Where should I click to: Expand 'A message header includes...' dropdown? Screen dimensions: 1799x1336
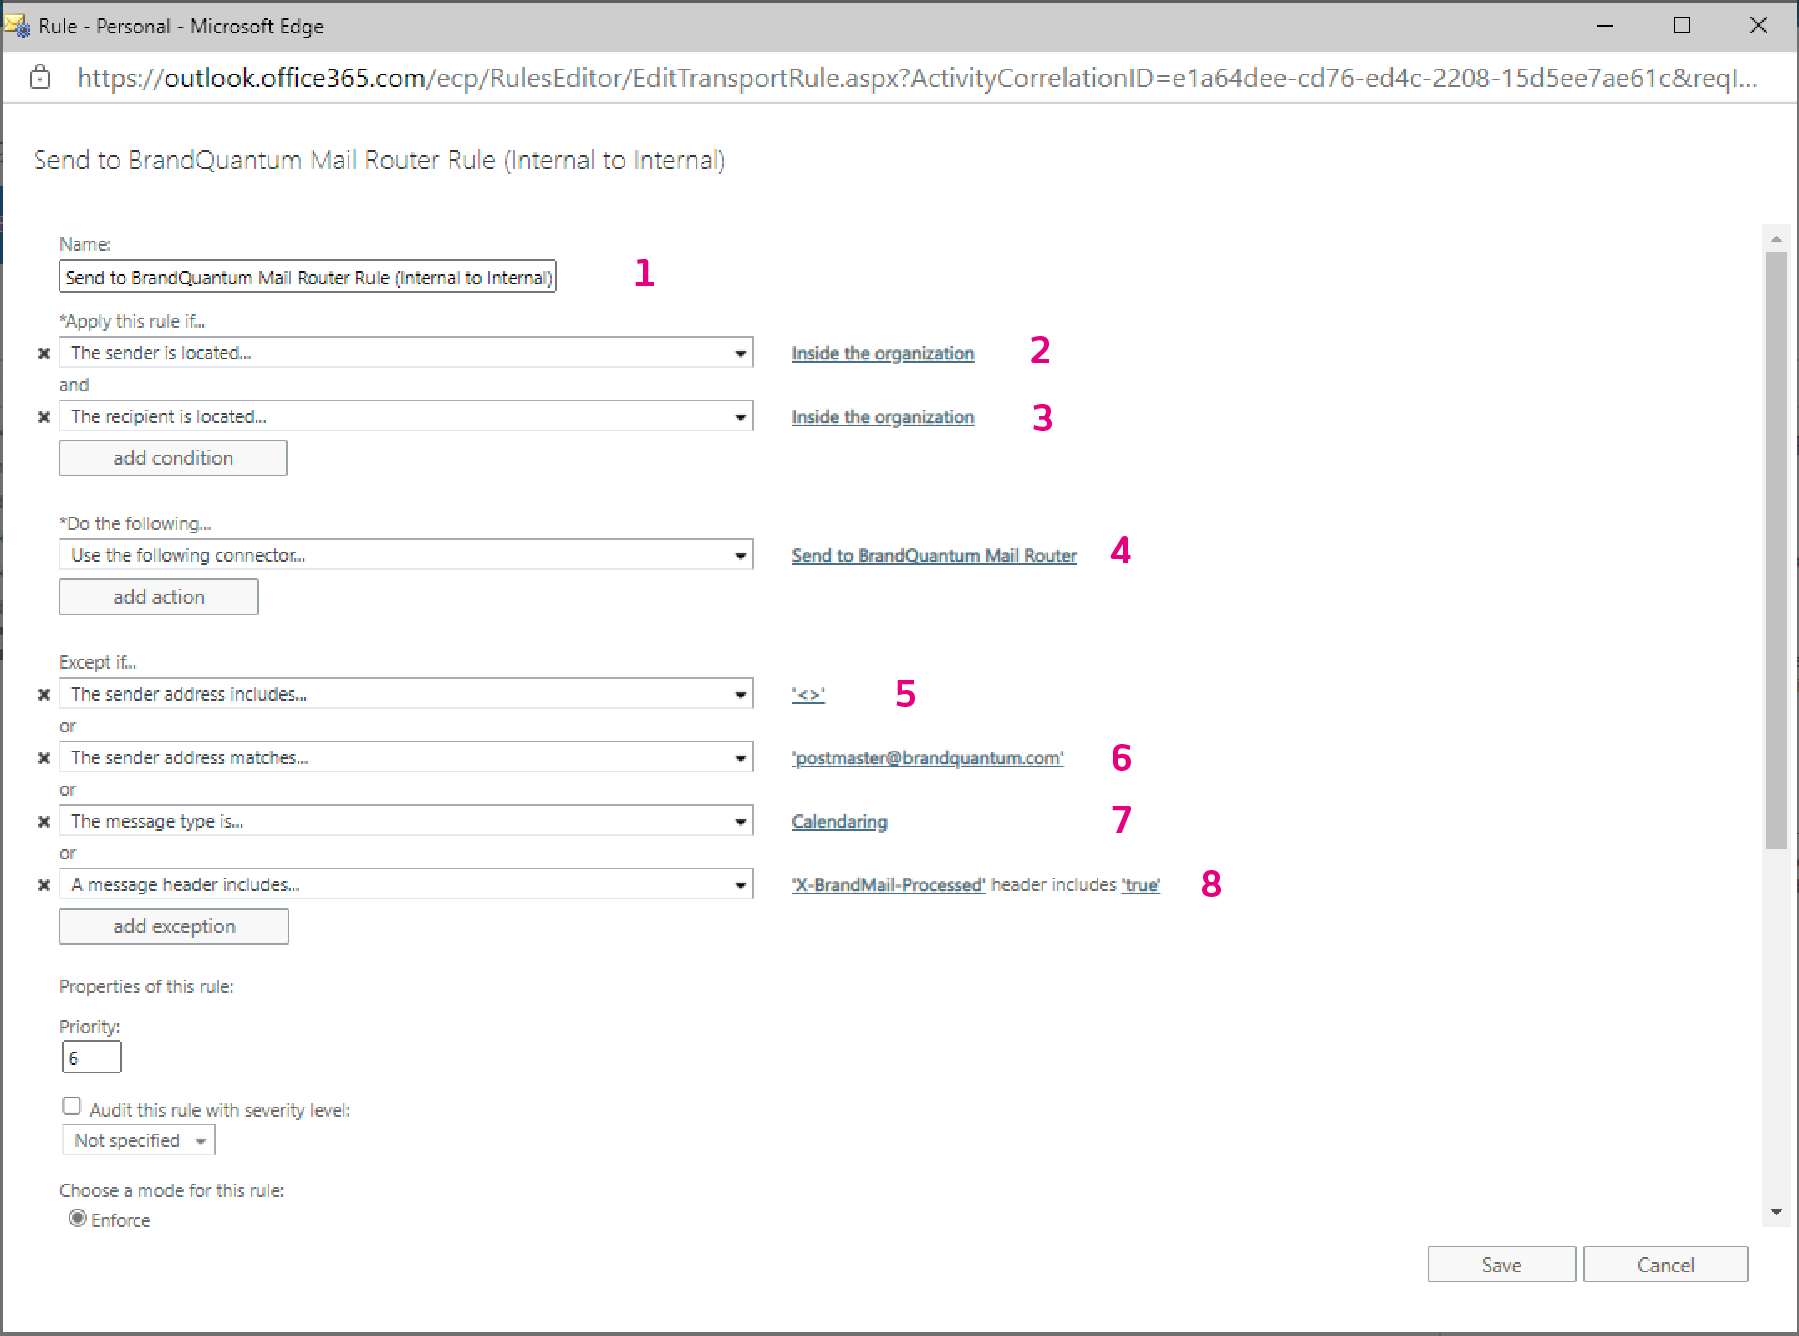[406, 885]
